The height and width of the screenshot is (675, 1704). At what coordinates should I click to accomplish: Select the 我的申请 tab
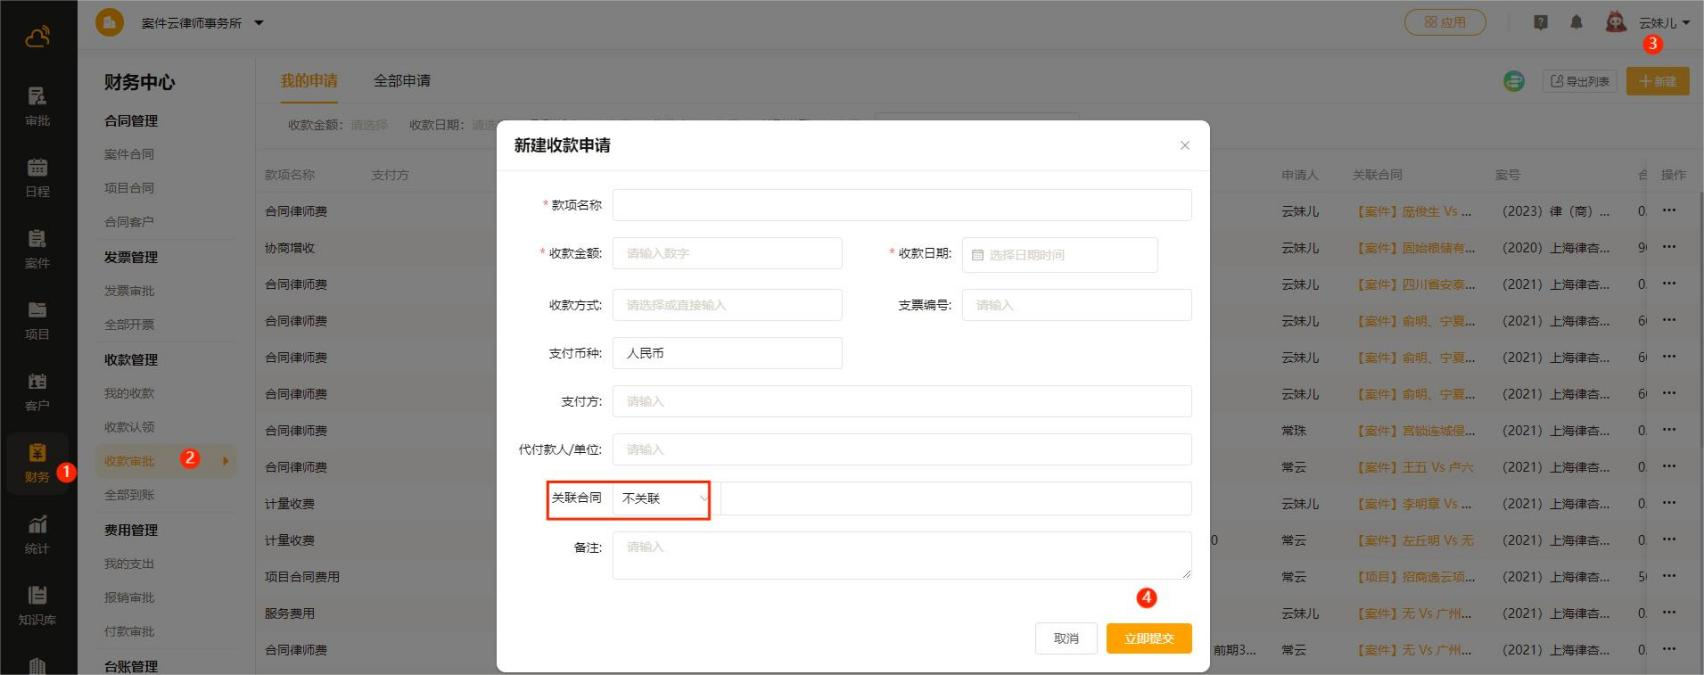tap(309, 81)
